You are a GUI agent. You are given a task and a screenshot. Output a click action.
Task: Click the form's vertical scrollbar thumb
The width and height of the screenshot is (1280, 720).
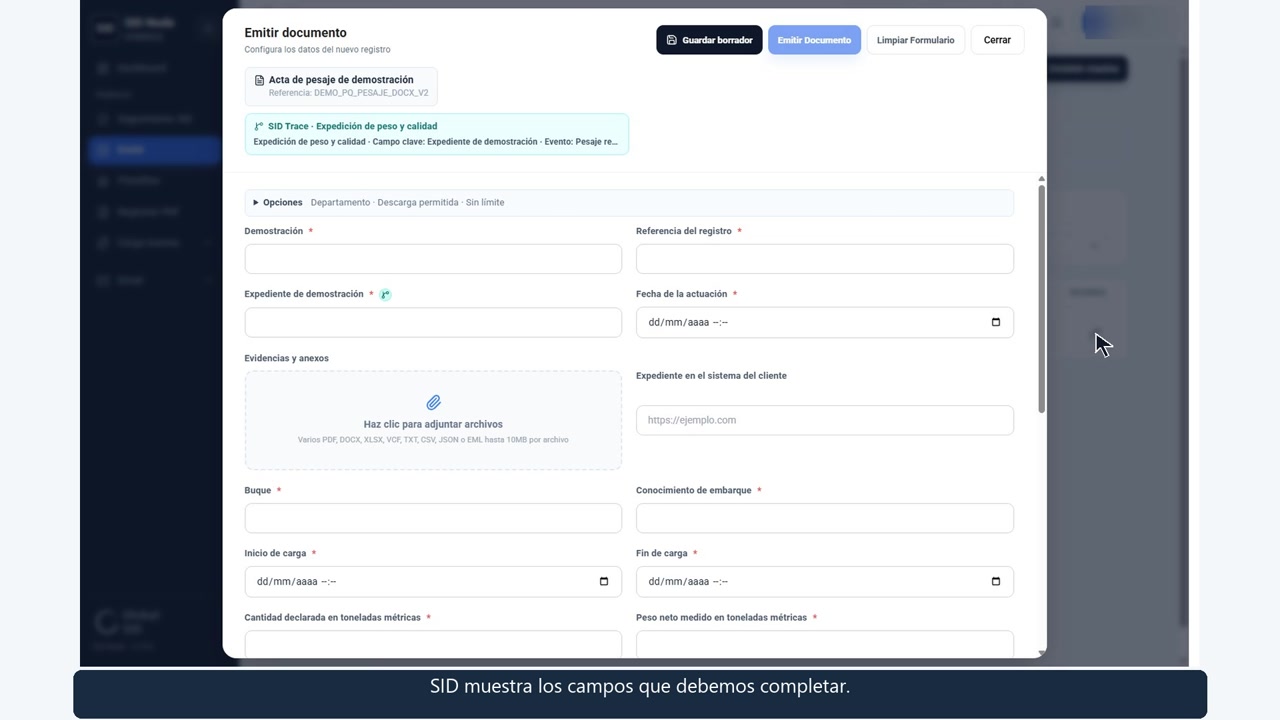click(1041, 298)
